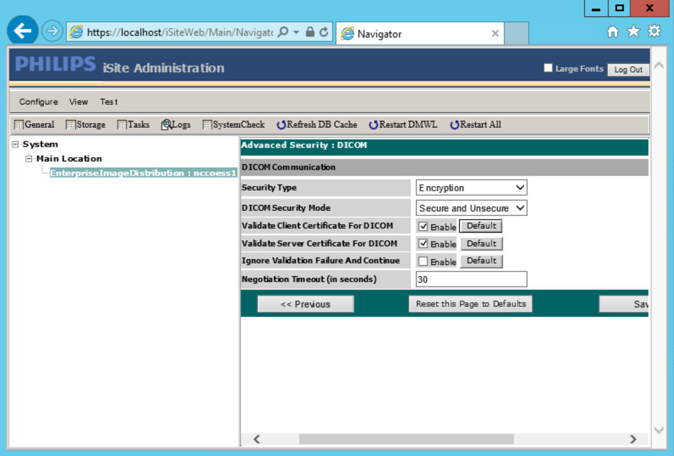Minimize the browser window
The height and width of the screenshot is (456, 674).
596,8
